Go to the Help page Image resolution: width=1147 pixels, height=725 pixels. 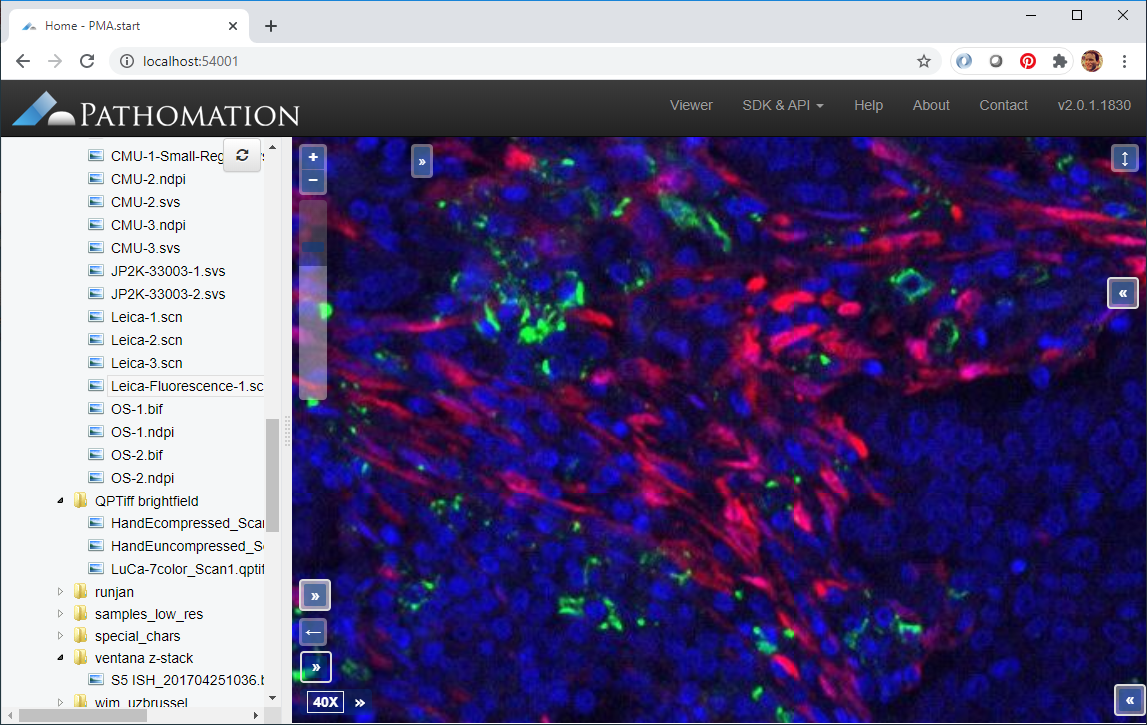coord(868,105)
